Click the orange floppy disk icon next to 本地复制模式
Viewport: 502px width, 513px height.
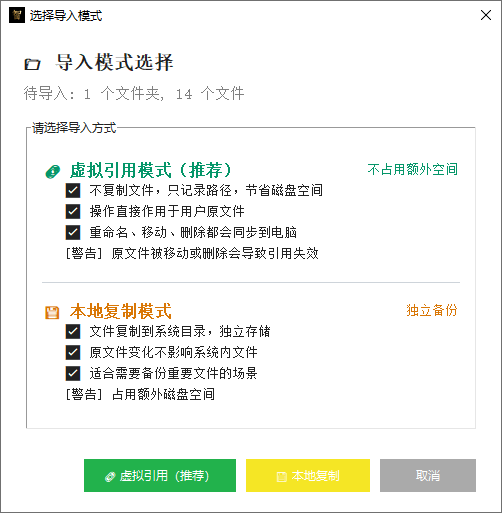(52, 313)
